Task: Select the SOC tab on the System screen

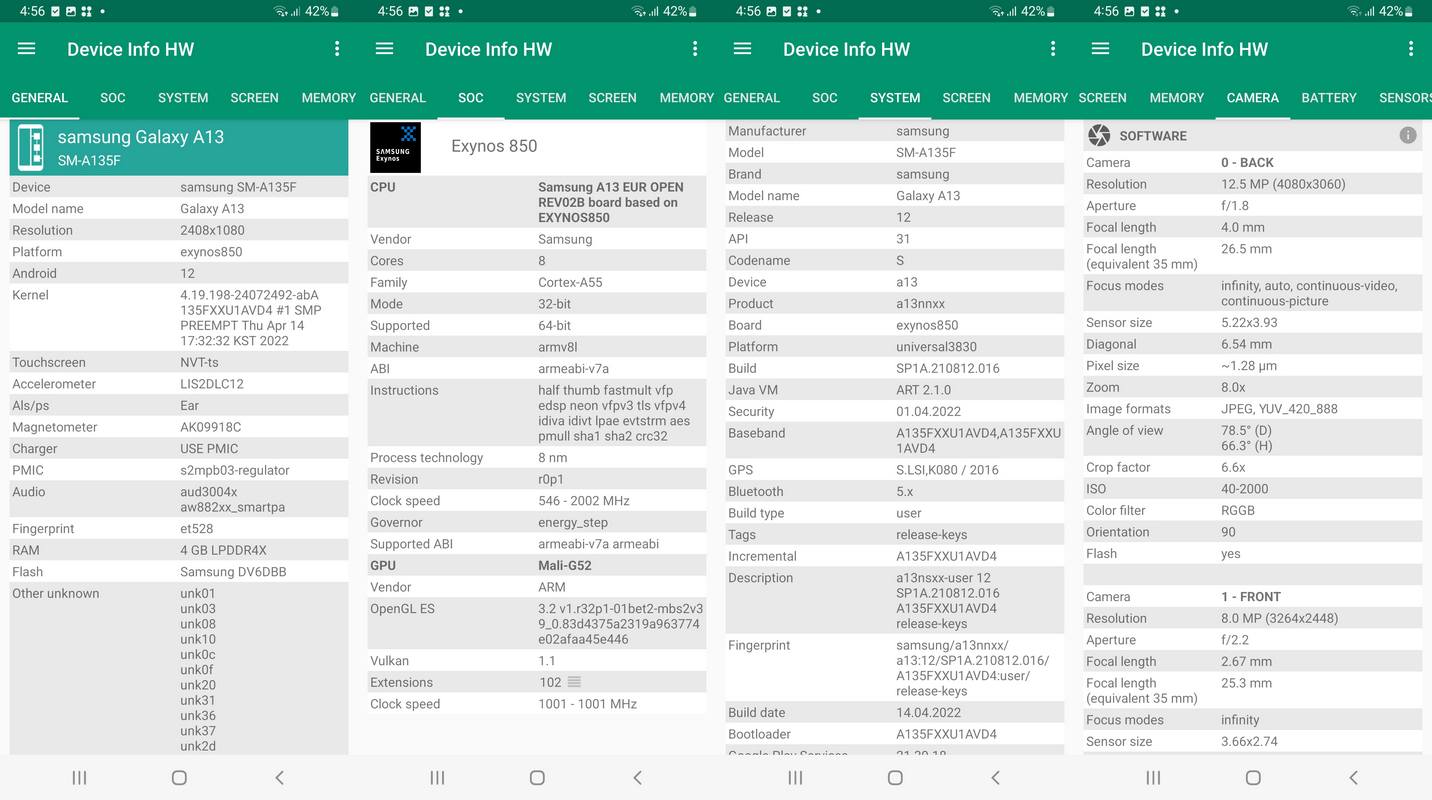Action: point(825,97)
